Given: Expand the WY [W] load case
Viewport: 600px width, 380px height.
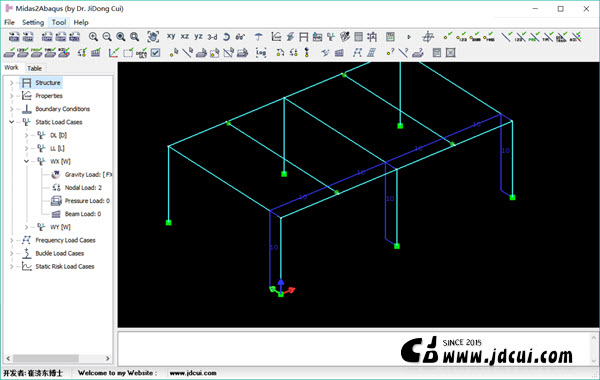Looking at the screenshot, I should 26,227.
